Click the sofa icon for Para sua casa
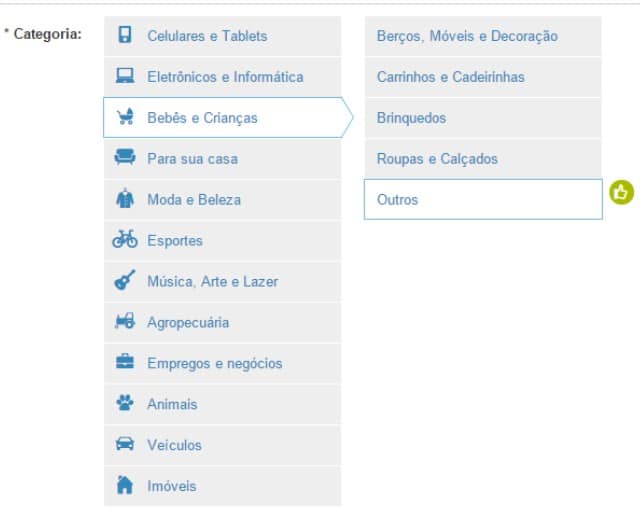Screen dimensions: 640x521 [x=125, y=158]
